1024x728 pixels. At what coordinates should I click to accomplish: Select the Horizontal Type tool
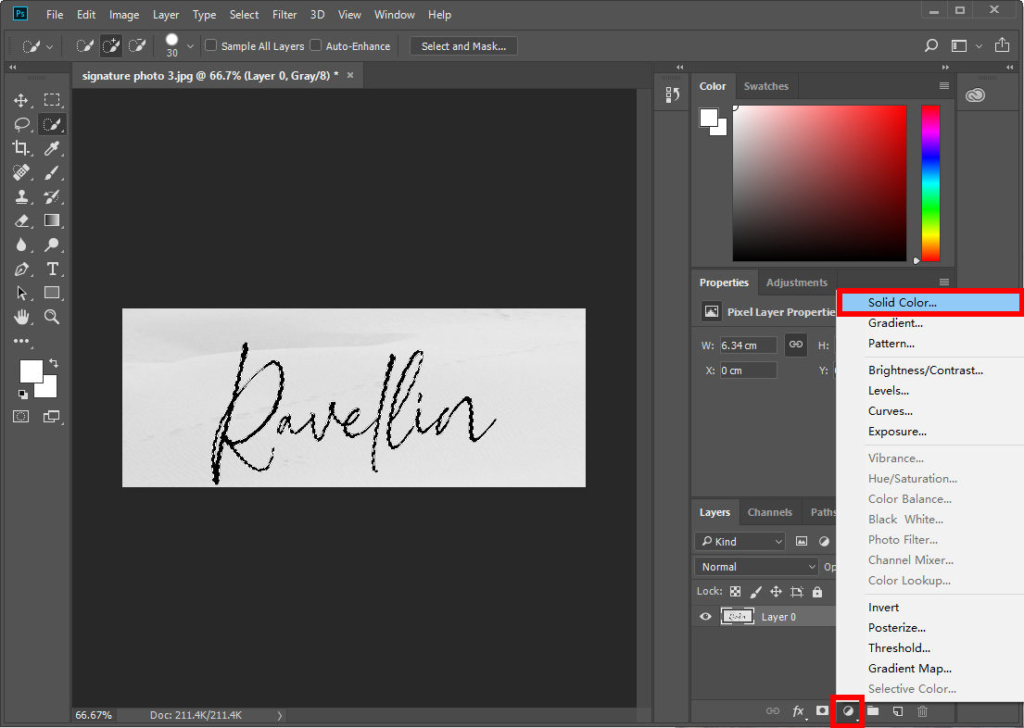(x=52, y=269)
